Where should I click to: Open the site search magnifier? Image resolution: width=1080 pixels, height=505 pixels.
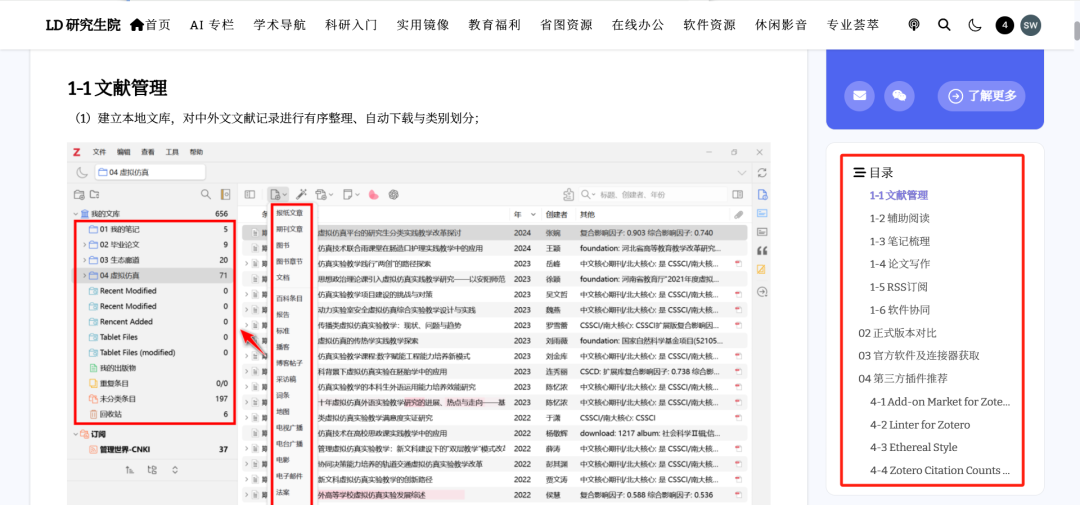coord(944,25)
